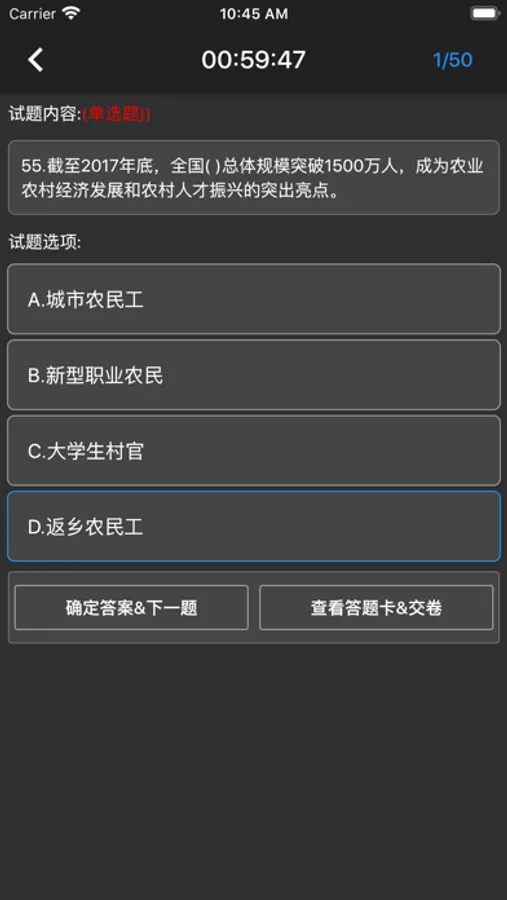Tap the 10:45 AM clock
This screenshot has height=900, width=507.
pos(253,14)
